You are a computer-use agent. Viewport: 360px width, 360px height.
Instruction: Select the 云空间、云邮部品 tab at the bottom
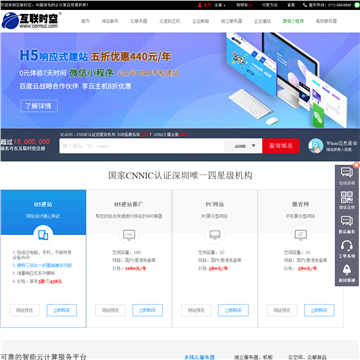pyautogui.click(x=307, y=357)
